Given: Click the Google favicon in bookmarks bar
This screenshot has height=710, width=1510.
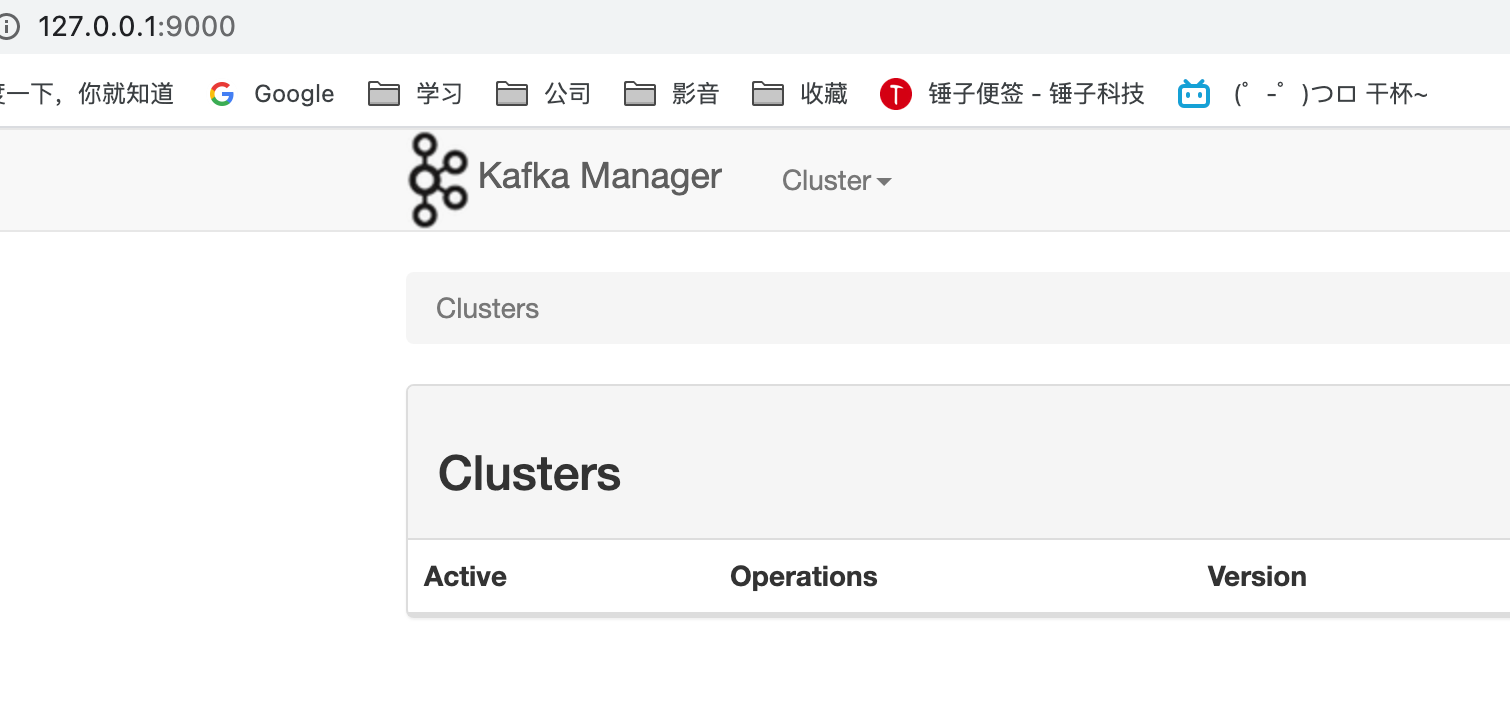Looking at the screenshot, I should (222, 94).
